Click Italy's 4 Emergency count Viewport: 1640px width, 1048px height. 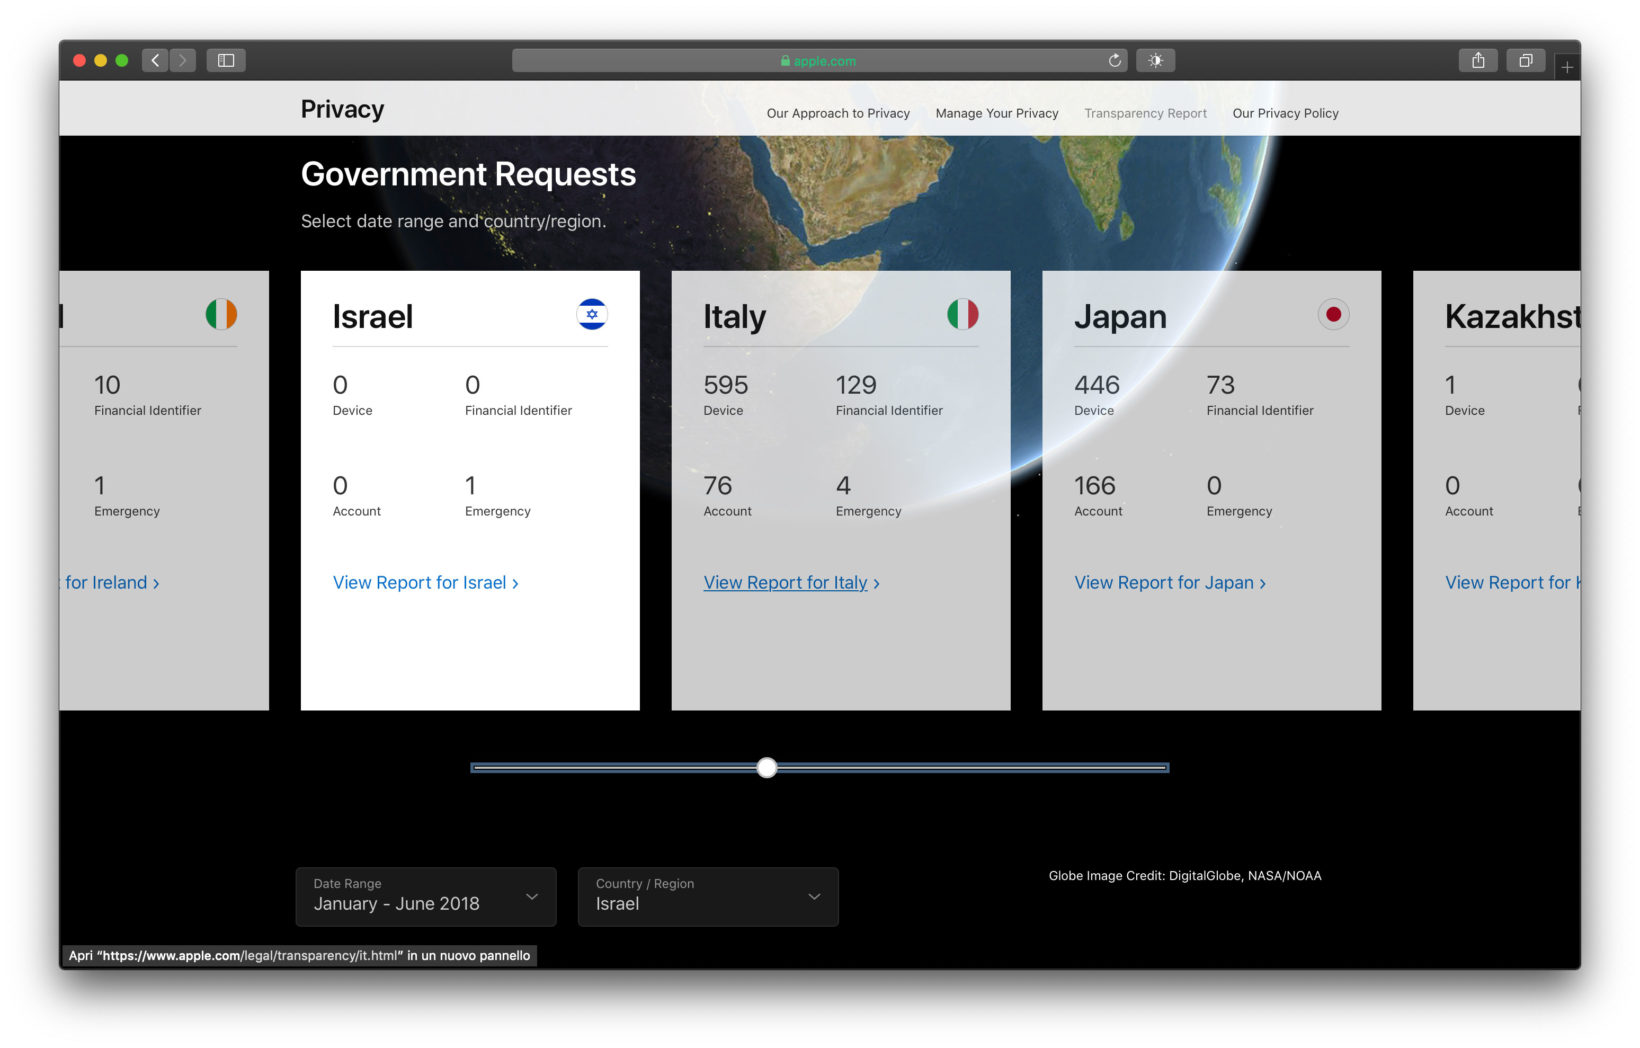coord(844,486)
